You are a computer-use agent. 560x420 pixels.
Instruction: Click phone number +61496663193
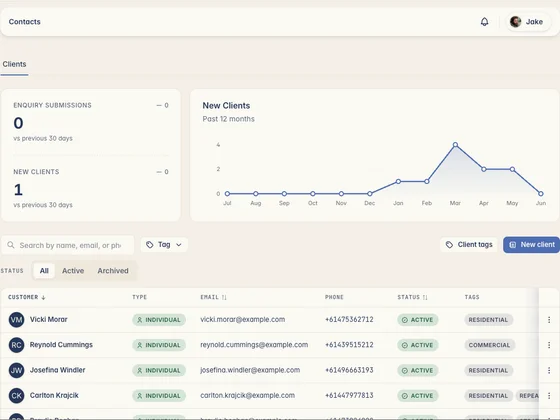coord(349,370)
